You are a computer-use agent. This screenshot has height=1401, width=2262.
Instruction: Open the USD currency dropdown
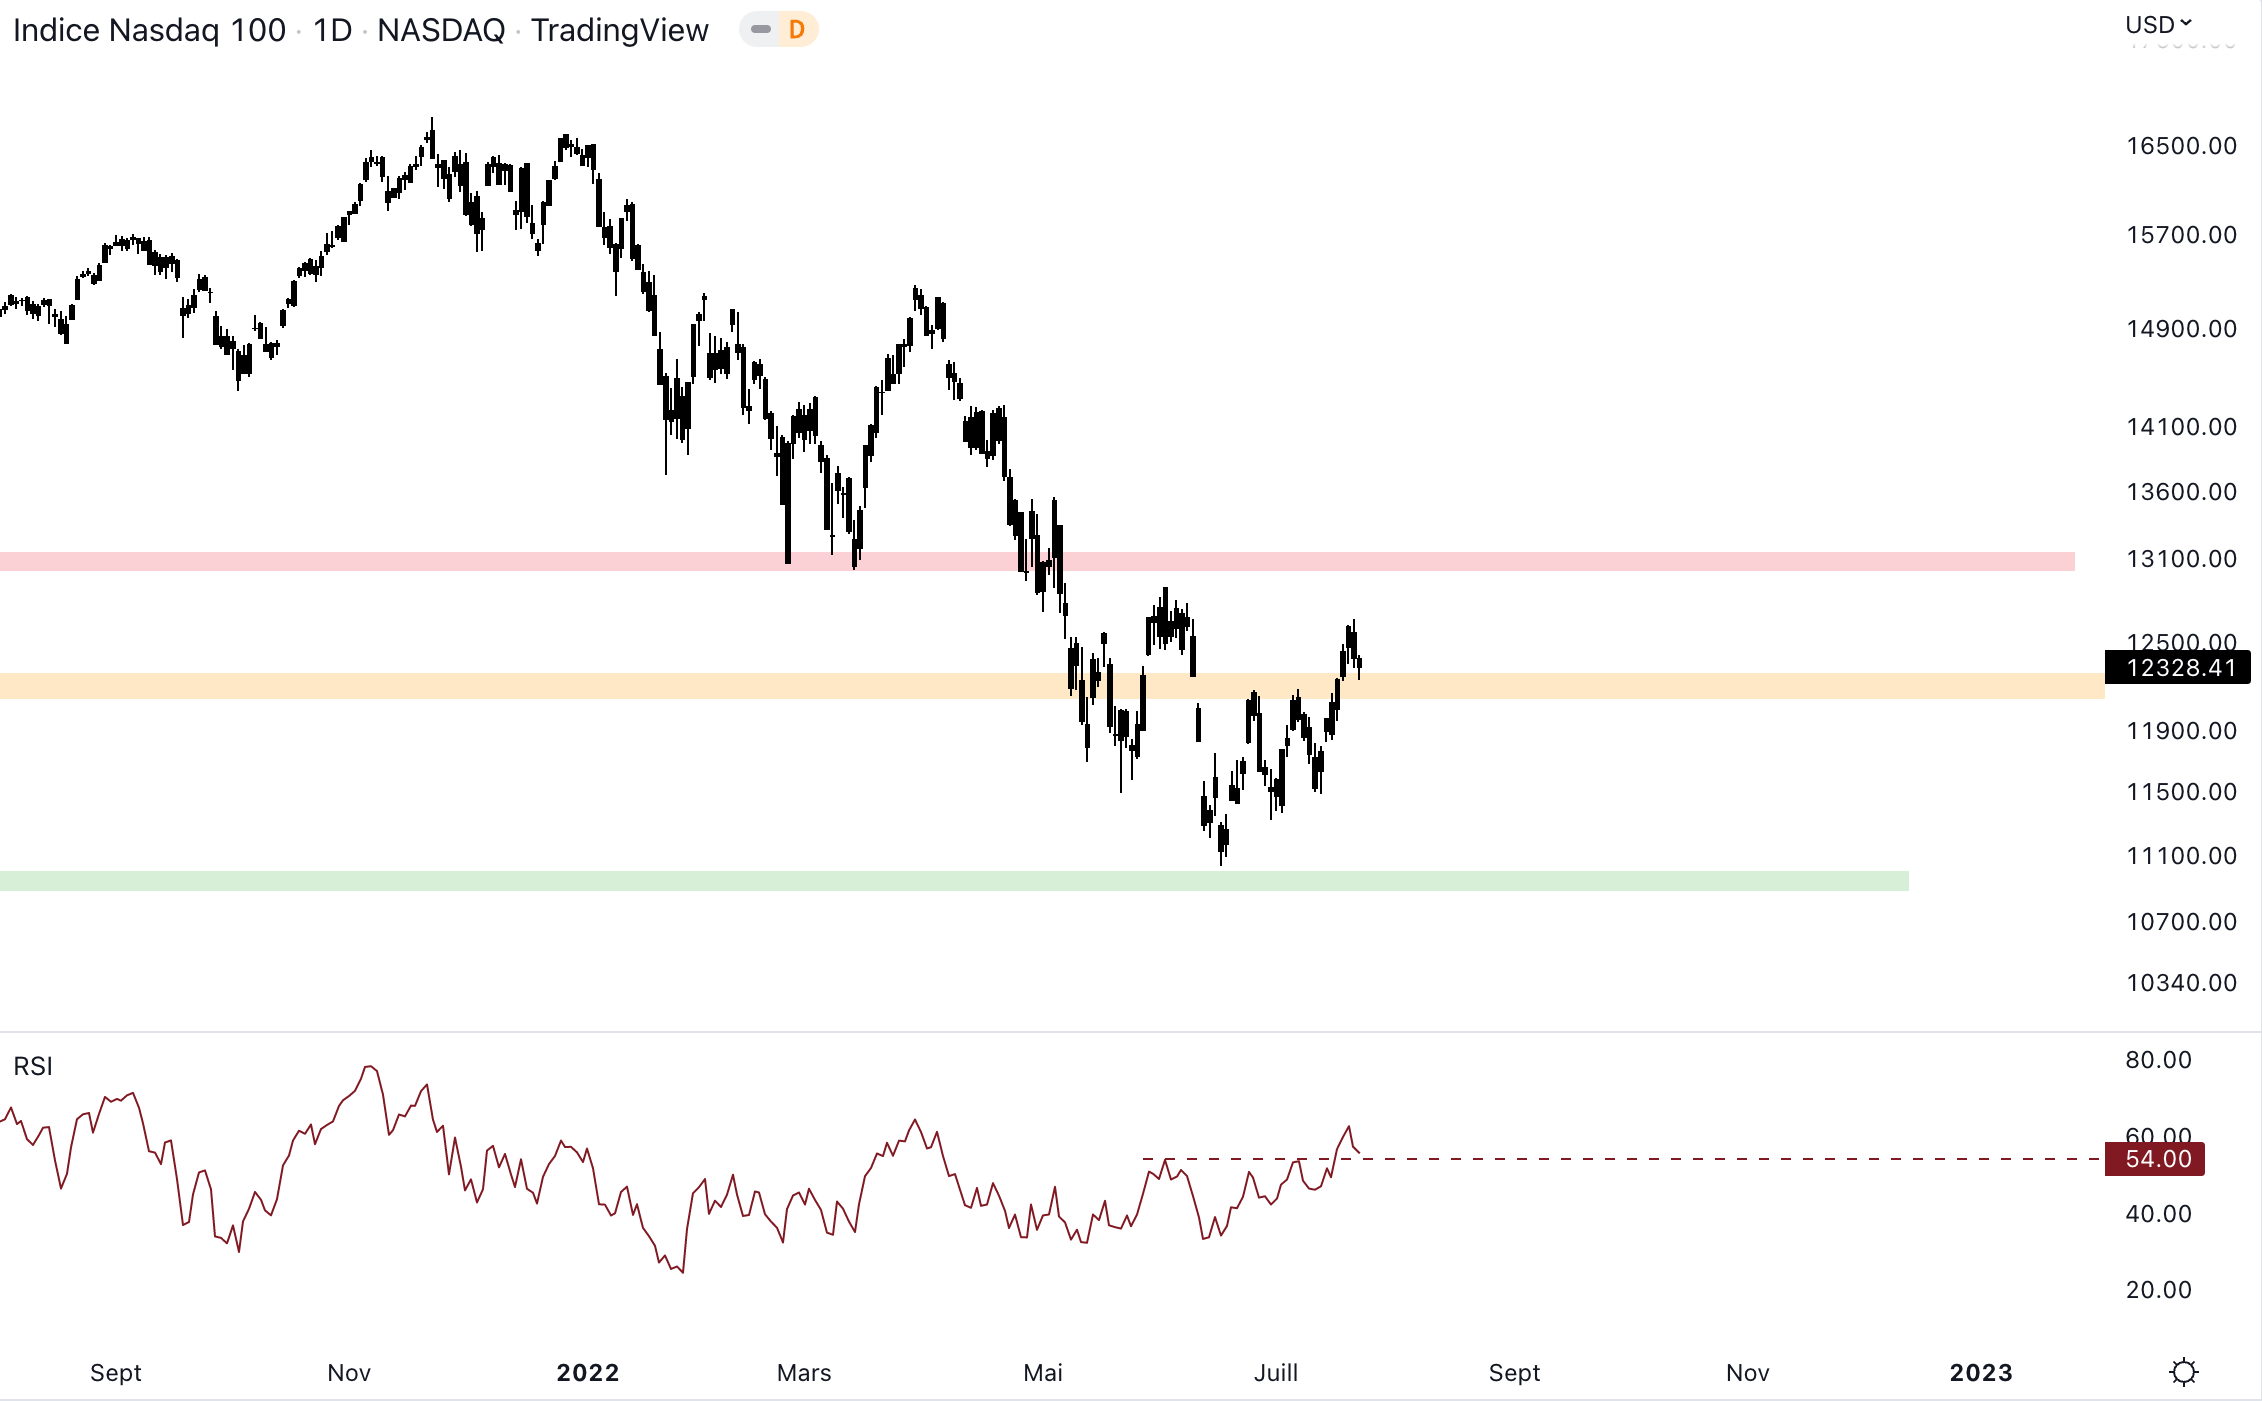tap(2158, 24)
